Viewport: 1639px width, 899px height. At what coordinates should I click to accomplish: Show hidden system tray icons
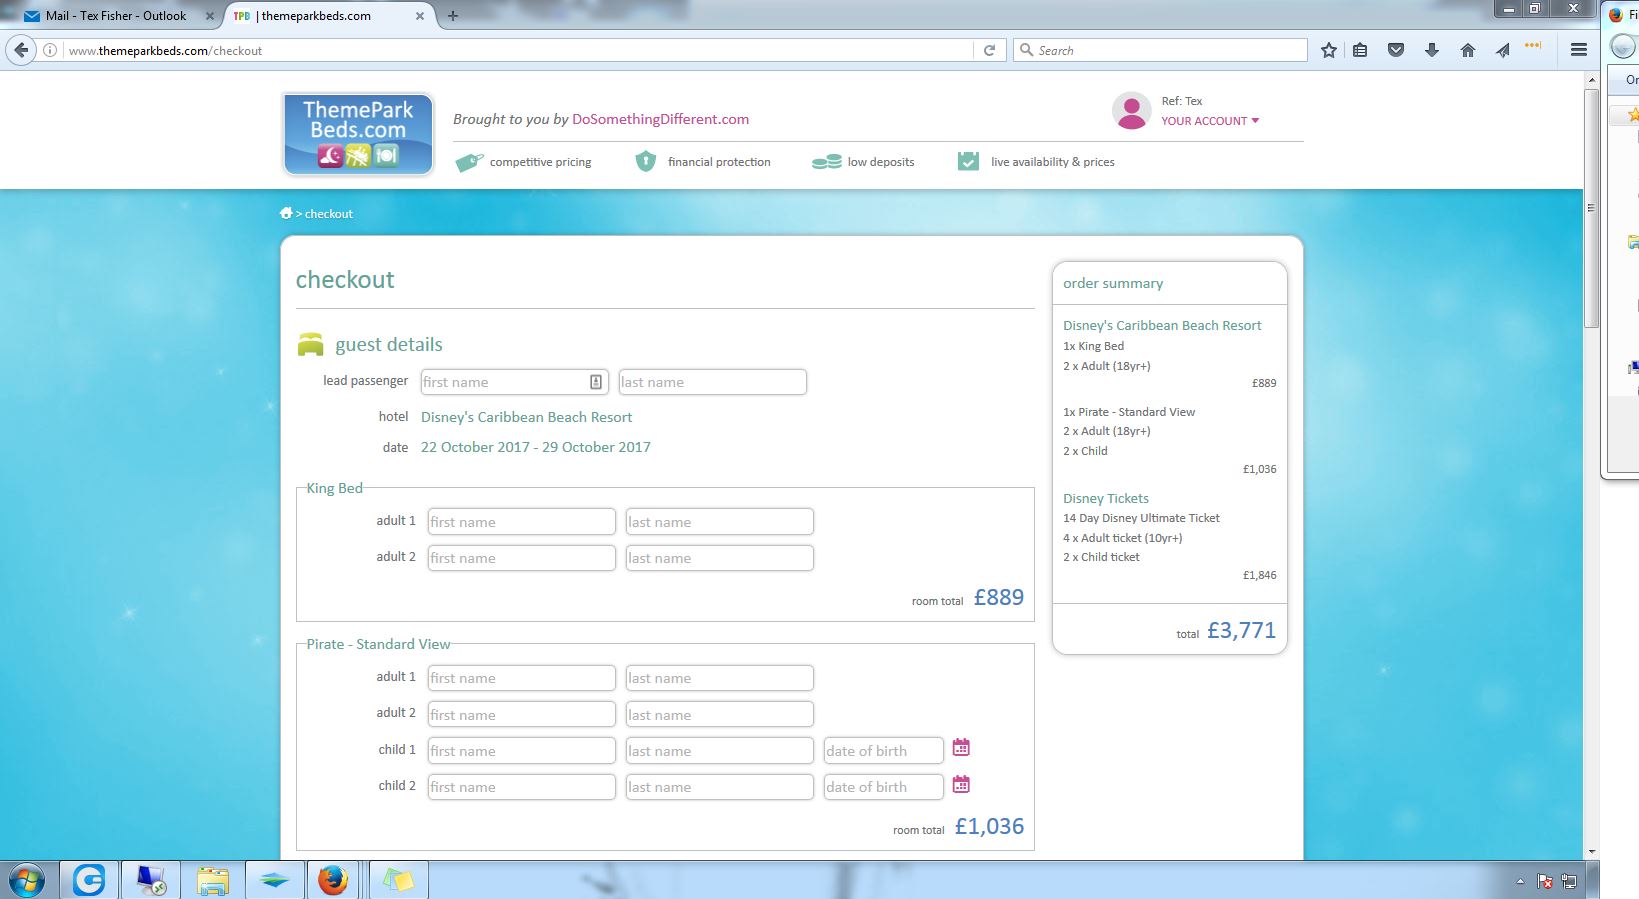tap(1520, 882)
